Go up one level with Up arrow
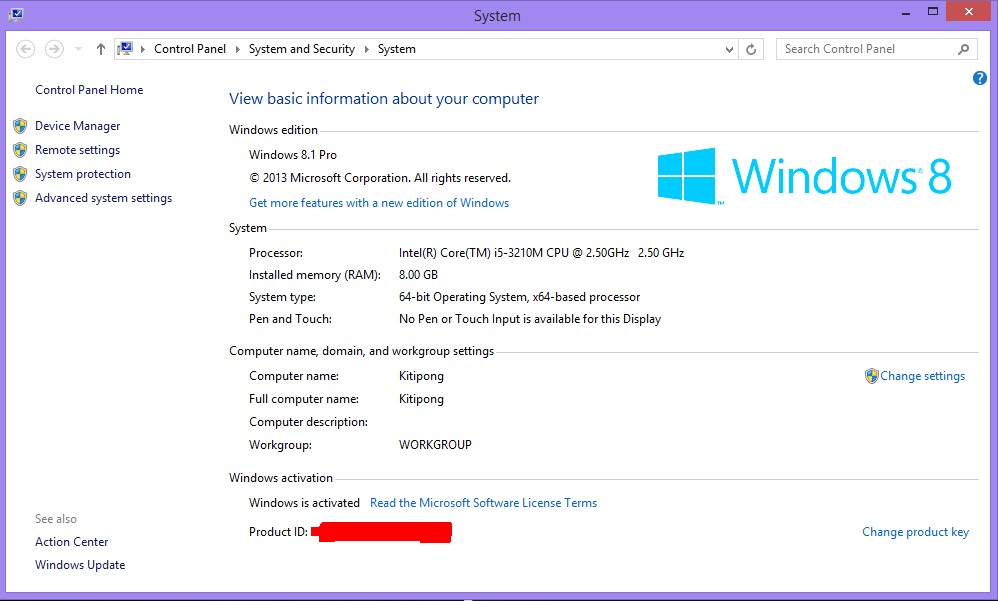998x601 pixels. tap(101, 49)
